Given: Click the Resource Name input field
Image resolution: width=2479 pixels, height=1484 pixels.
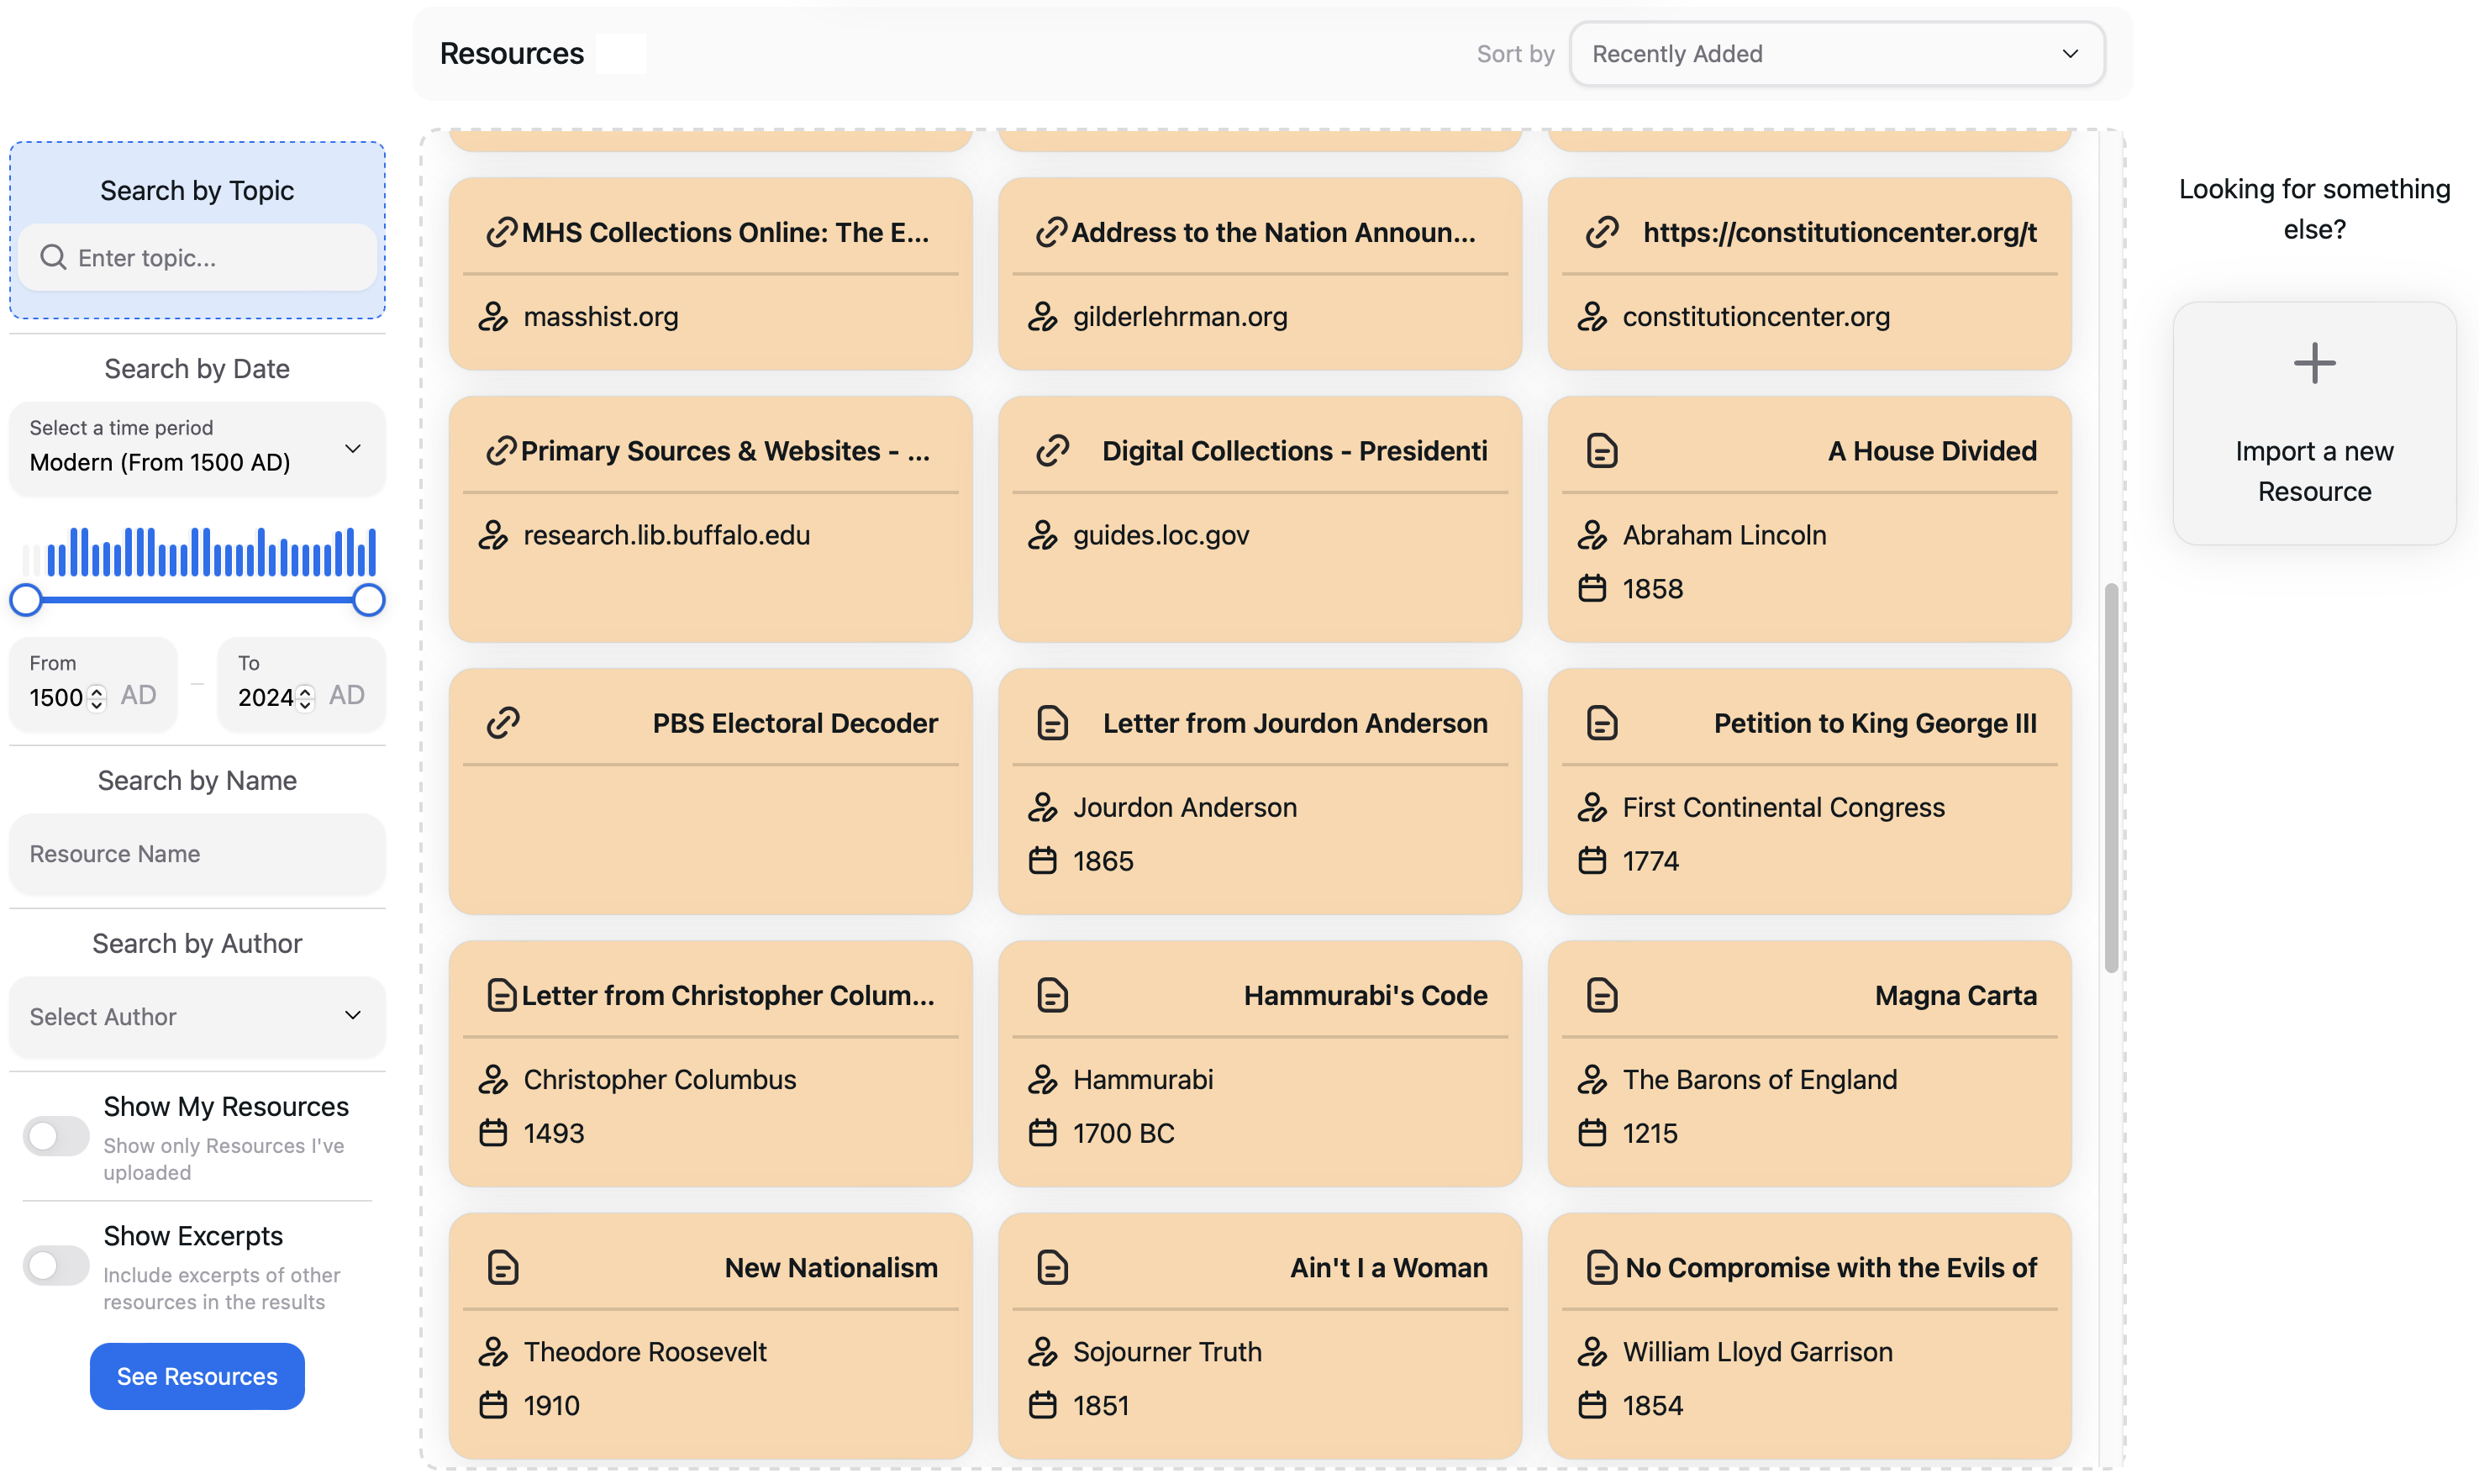Looking at the screenshot, I should coord(197,853).
